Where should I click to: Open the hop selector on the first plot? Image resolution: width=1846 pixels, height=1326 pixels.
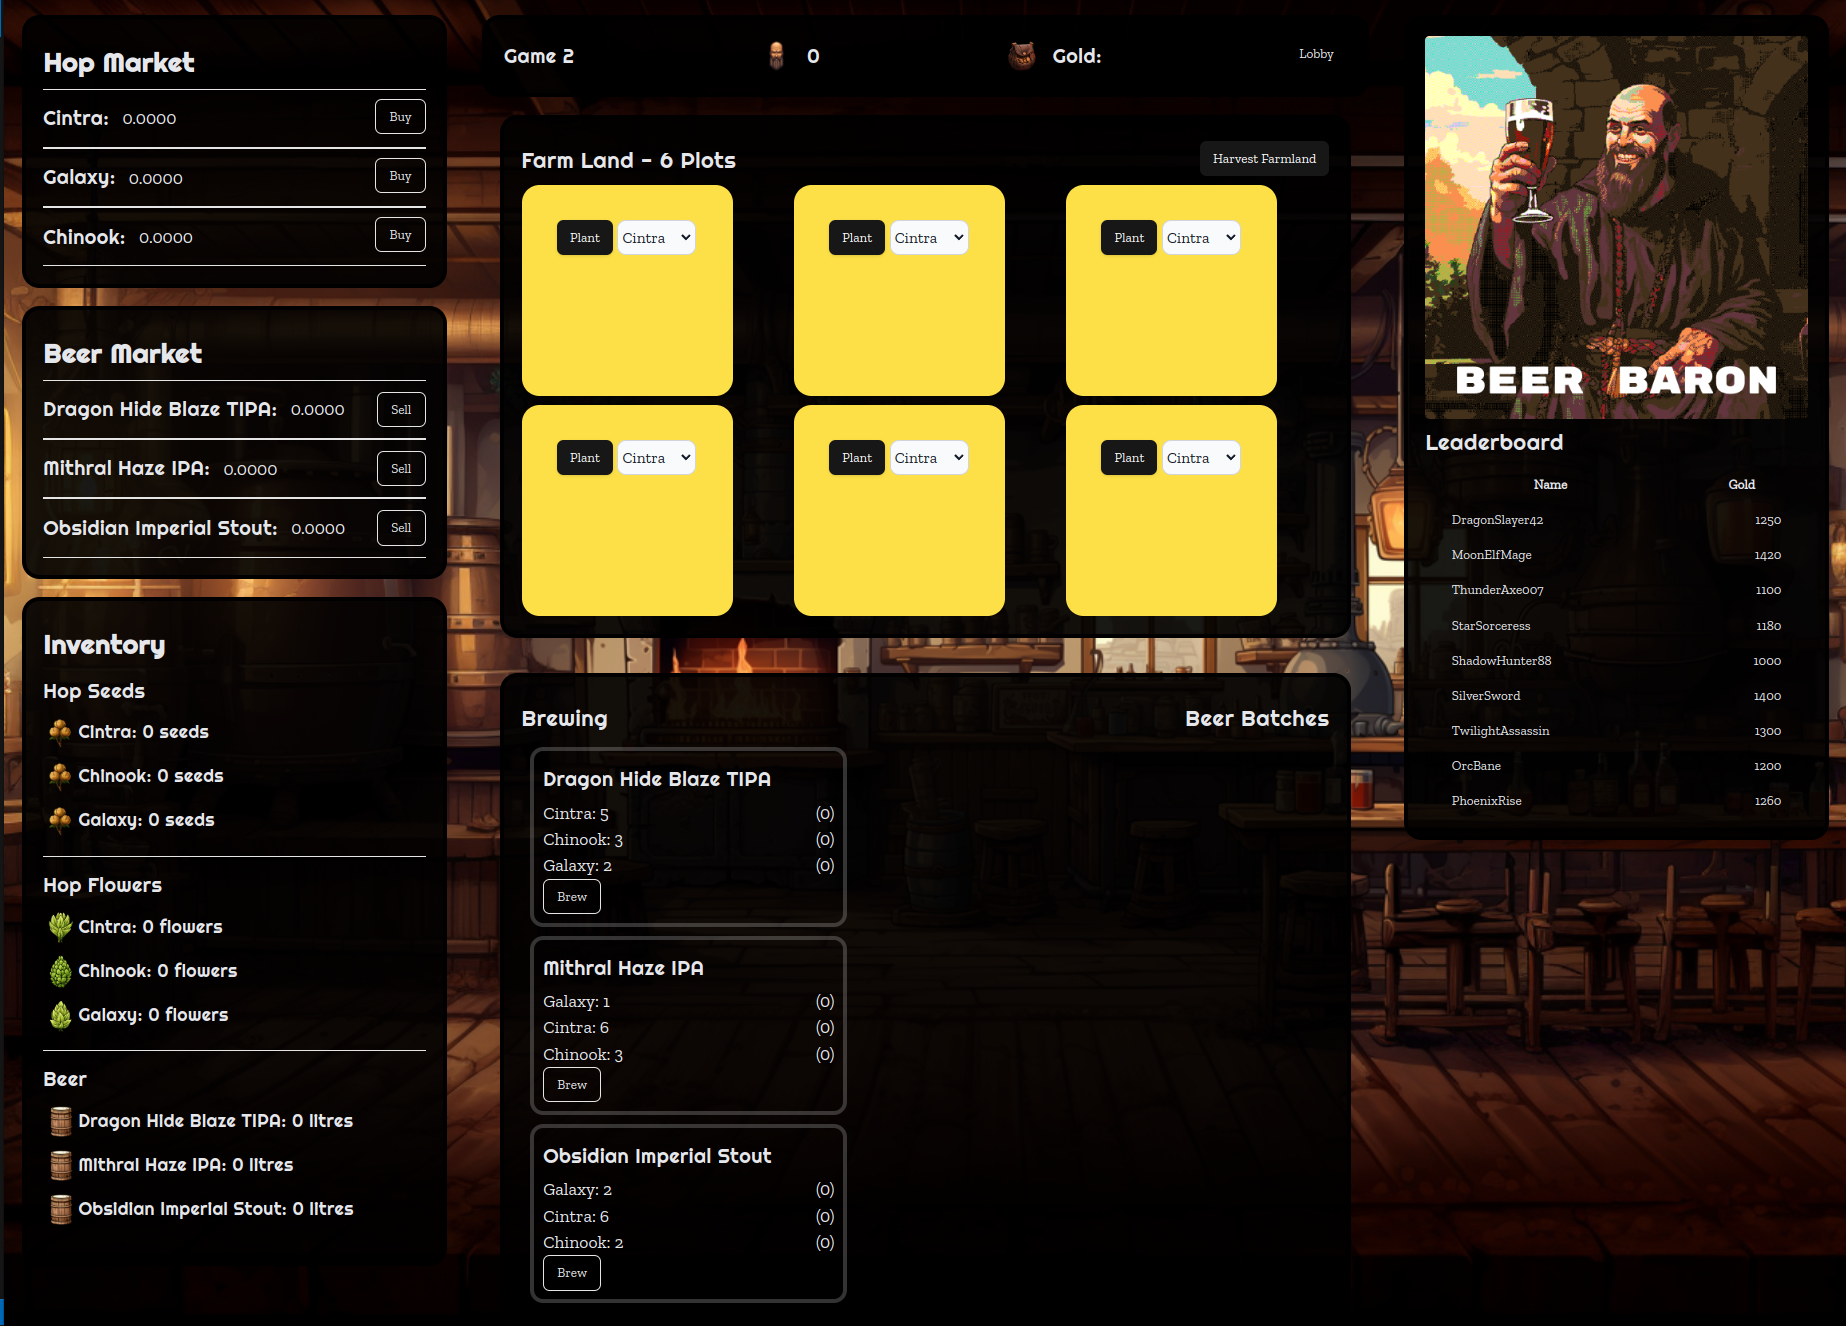(x=655, y=237)
